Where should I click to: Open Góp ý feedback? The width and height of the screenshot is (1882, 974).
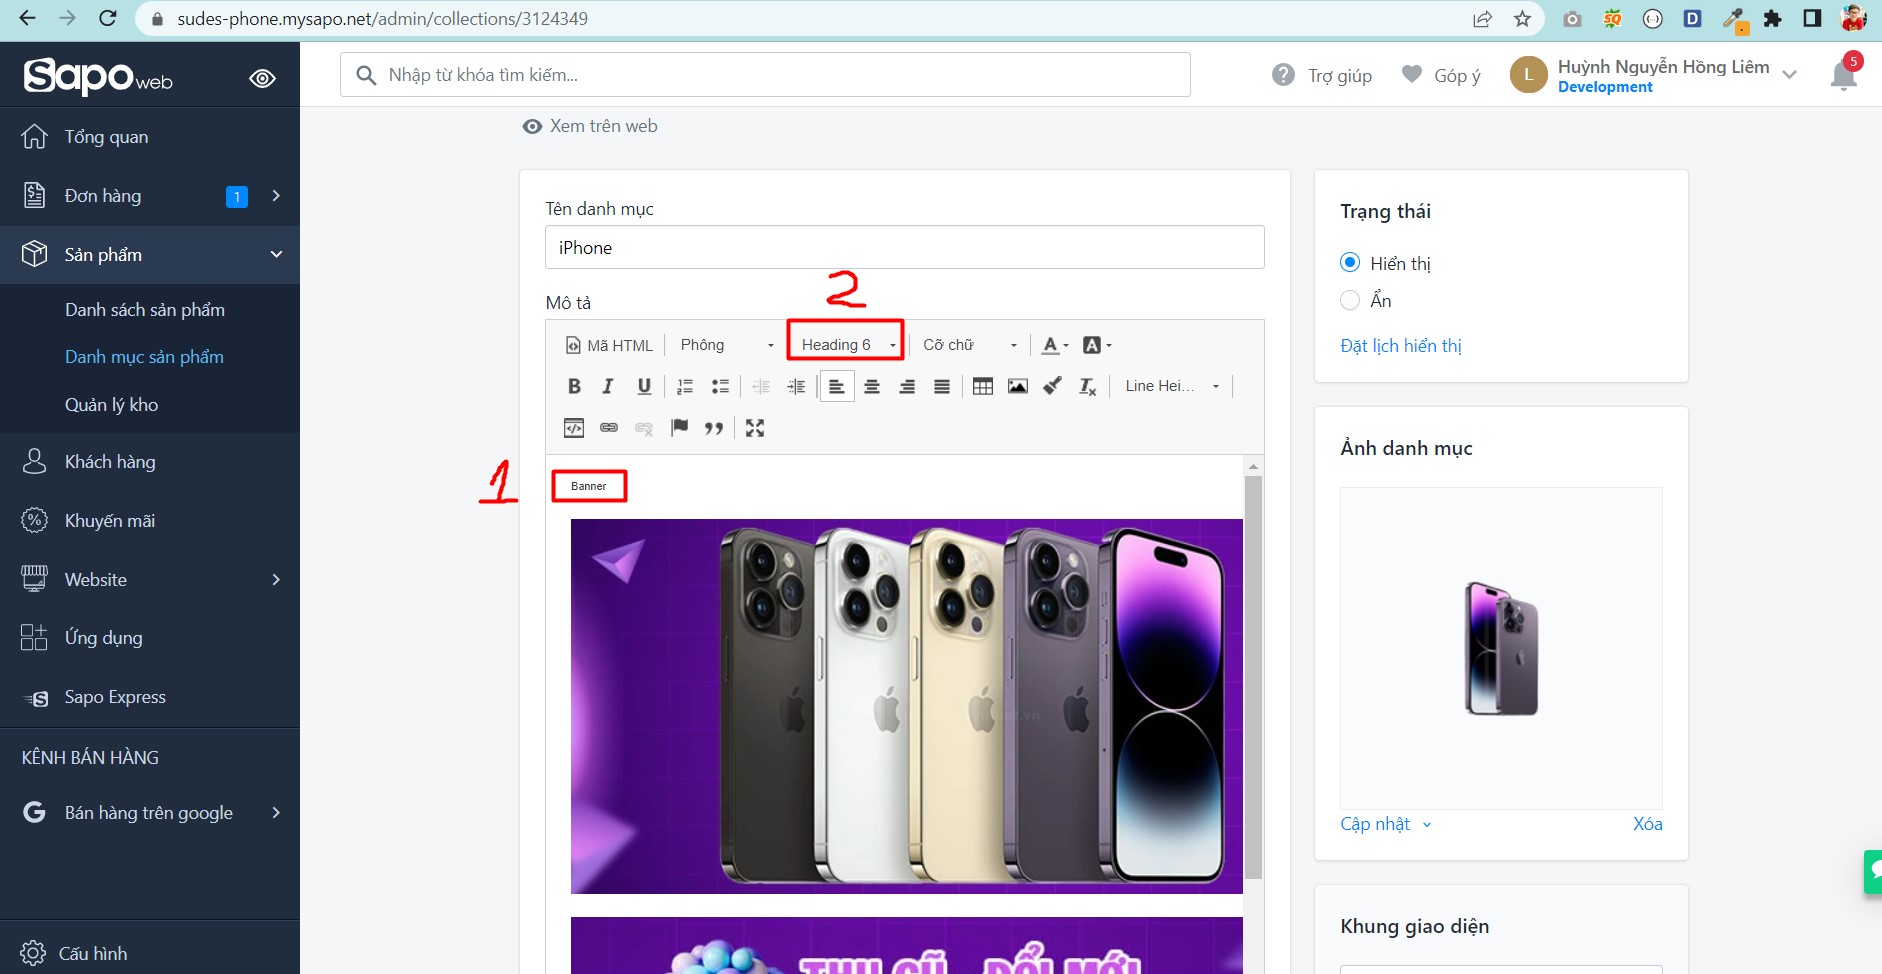pyautogui.click(x=1441, y=75)
